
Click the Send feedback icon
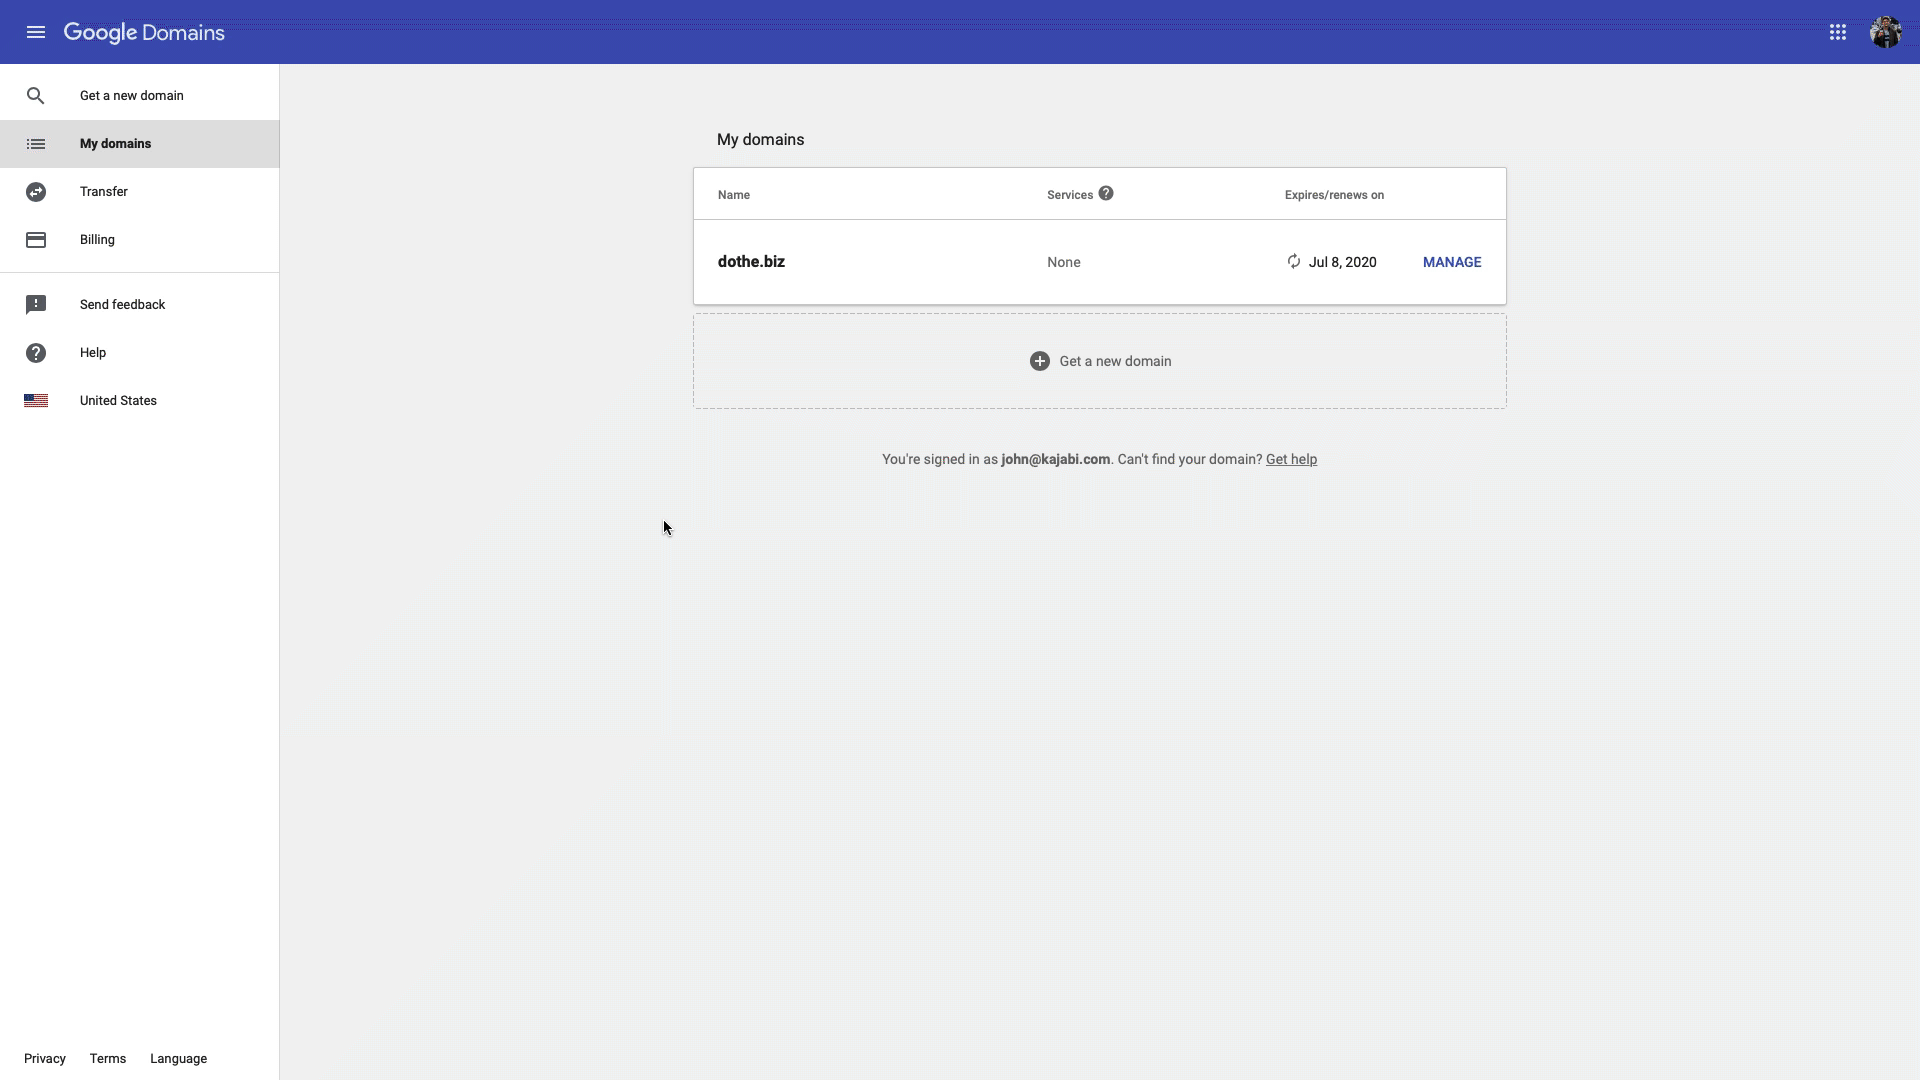[36, 305]
